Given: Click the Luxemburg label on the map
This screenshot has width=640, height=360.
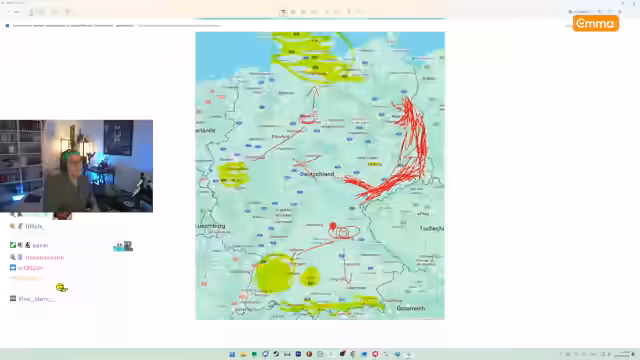Looking at the screenshot, I should [x=210, y=226].
